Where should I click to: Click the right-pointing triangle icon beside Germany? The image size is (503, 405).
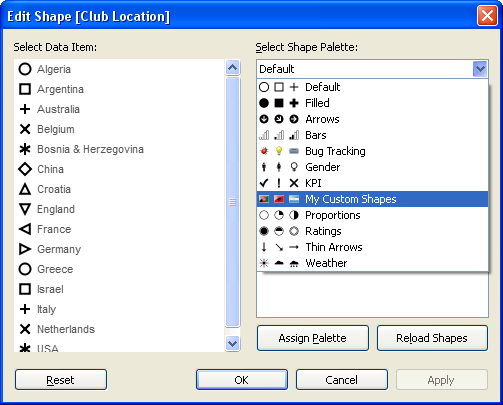point(25,249)
